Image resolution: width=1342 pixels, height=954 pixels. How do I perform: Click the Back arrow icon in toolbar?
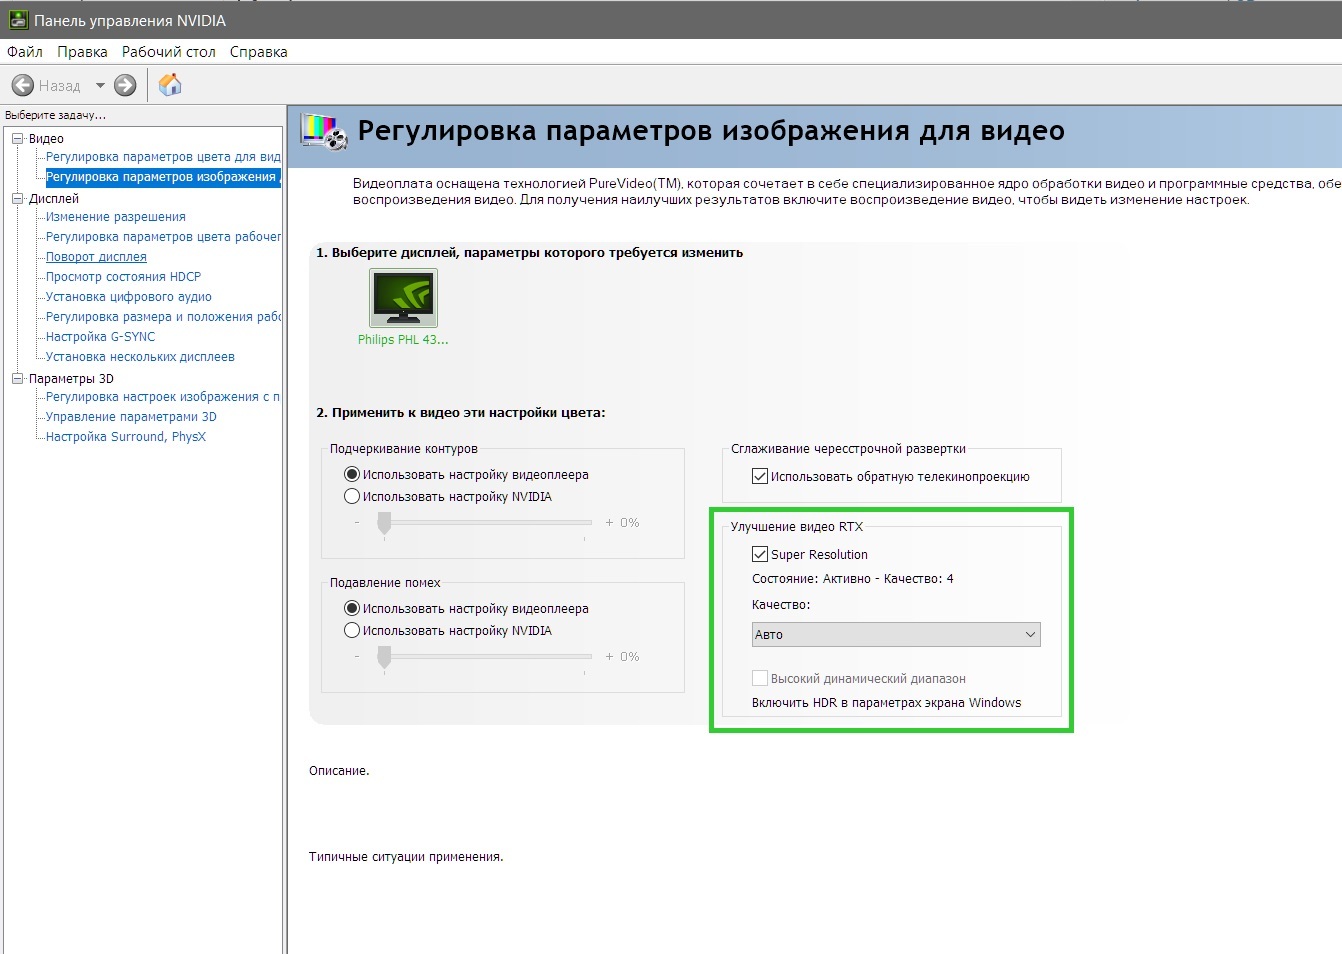coord(23,86)
